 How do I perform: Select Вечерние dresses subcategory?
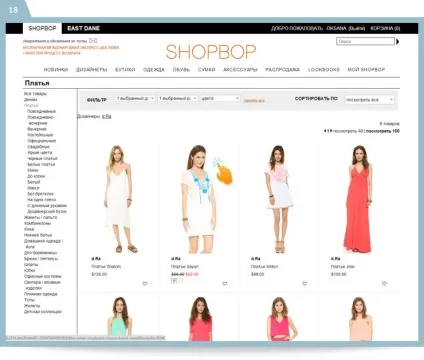tap(37, 129)
